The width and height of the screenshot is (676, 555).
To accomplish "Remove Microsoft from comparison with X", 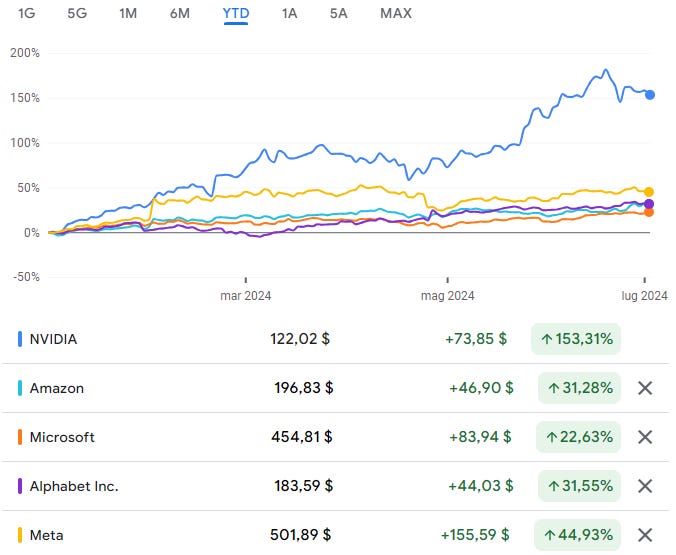I will (645, 437).
